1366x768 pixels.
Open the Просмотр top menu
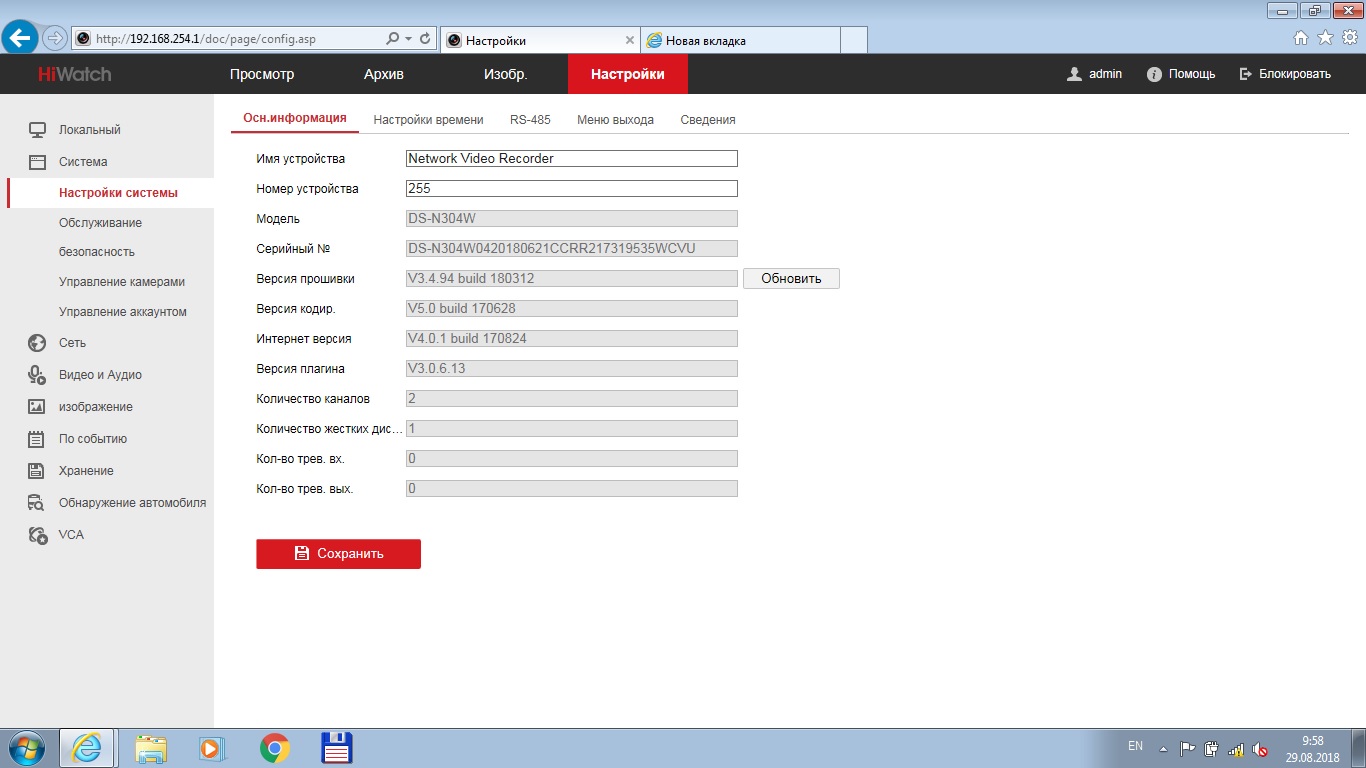(262, 74)
